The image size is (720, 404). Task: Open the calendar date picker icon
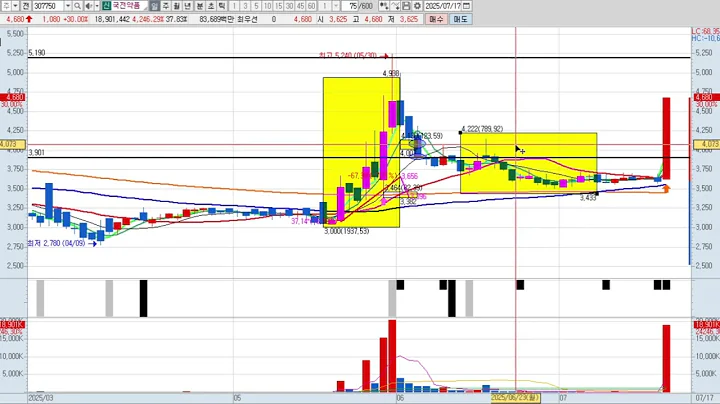pos(466,6)
